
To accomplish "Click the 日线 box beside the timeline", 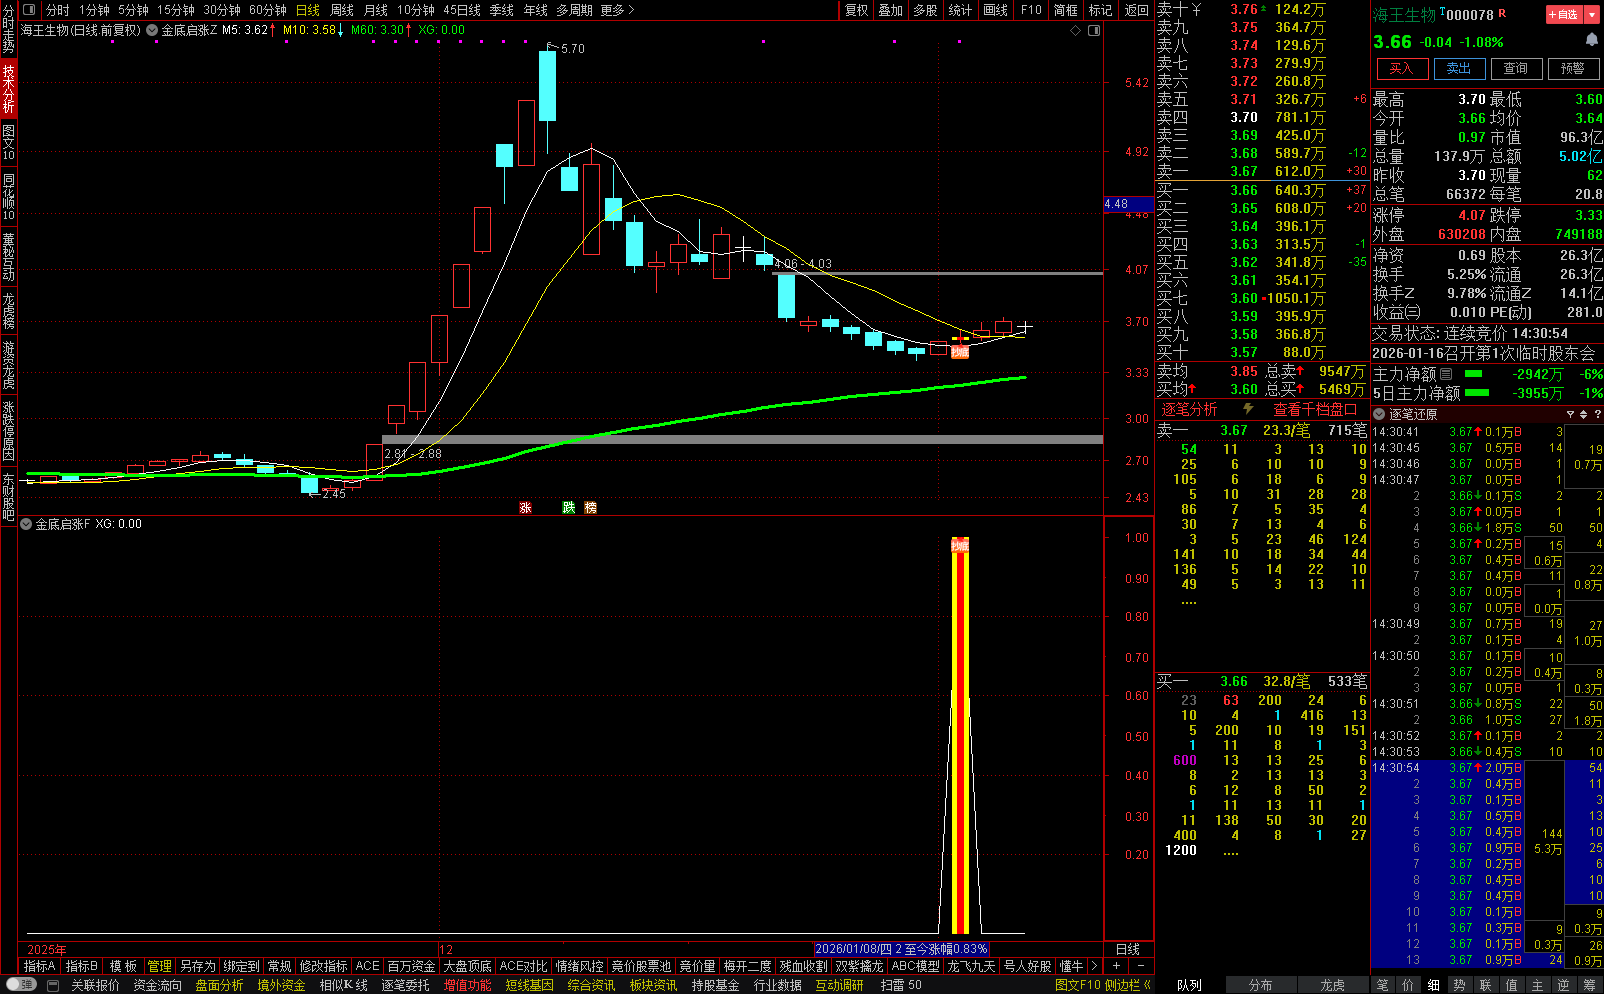I will pos(1128,949).
